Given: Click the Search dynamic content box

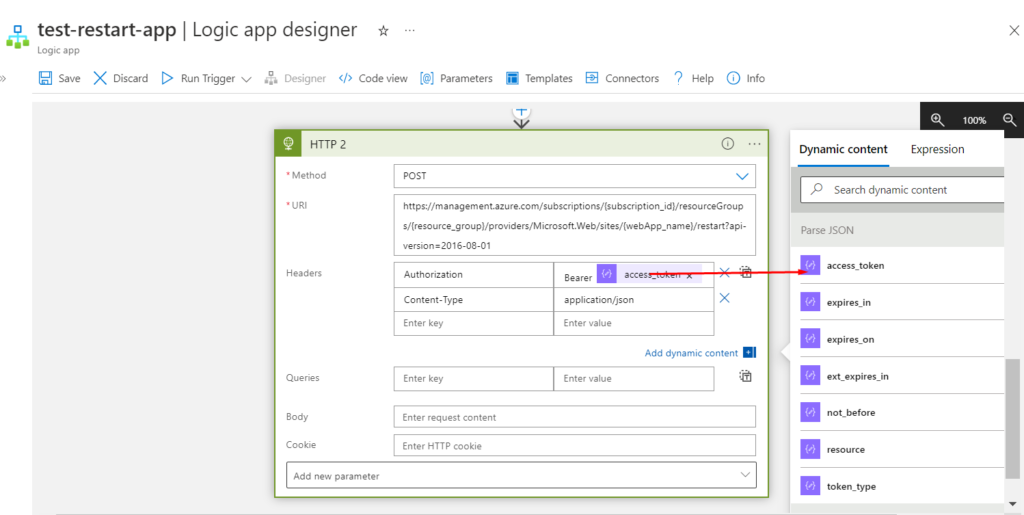Looking at the screenshot, I should click(902, 190).
